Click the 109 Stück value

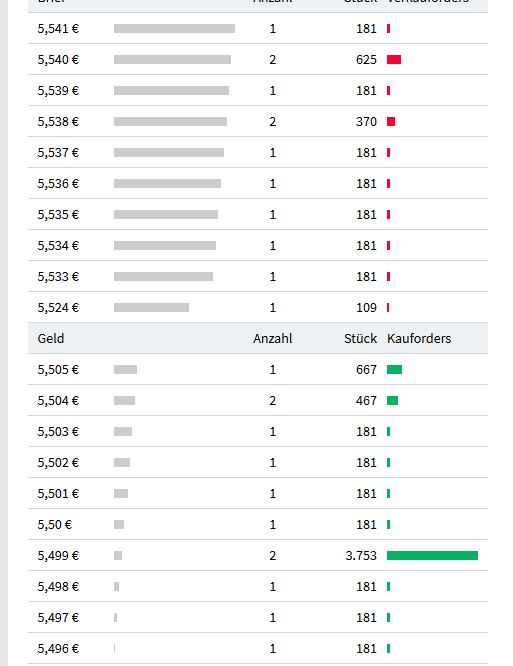(366, 308)
